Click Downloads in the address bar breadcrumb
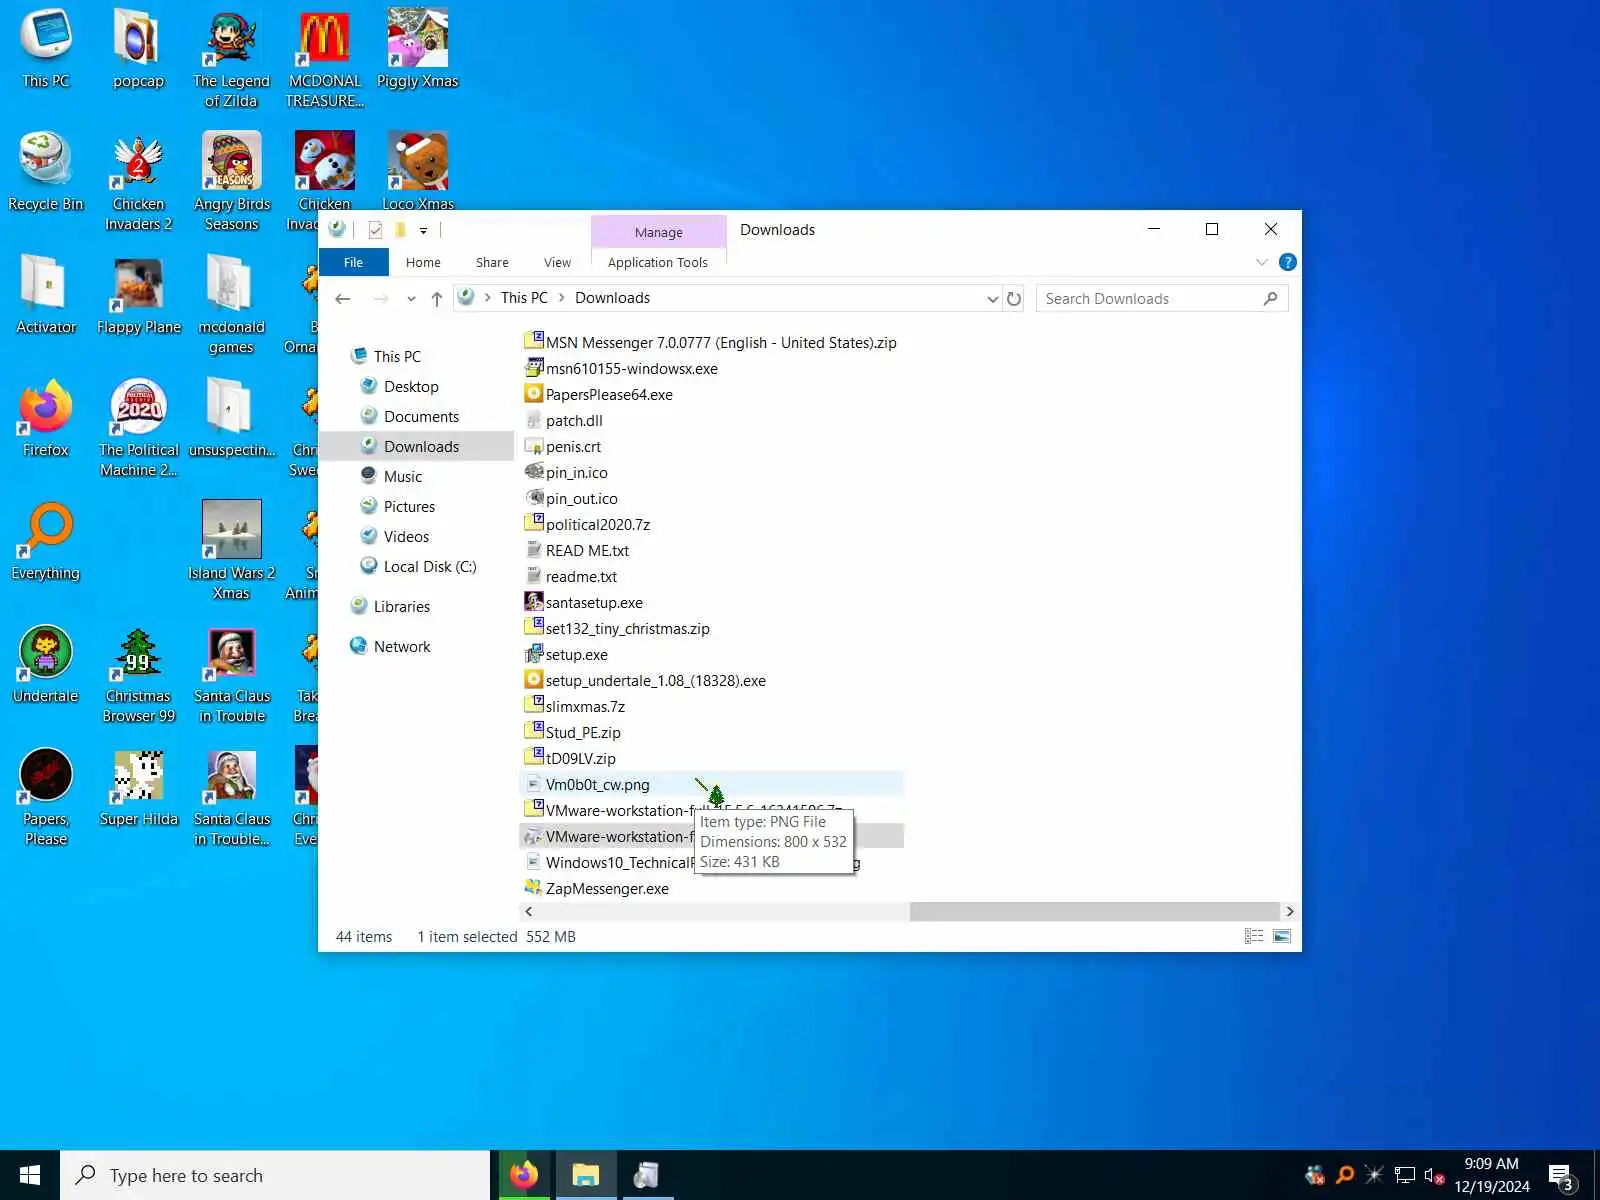Image resolution: width=1600 pixels, height=1200 pixels. [612, 298]
